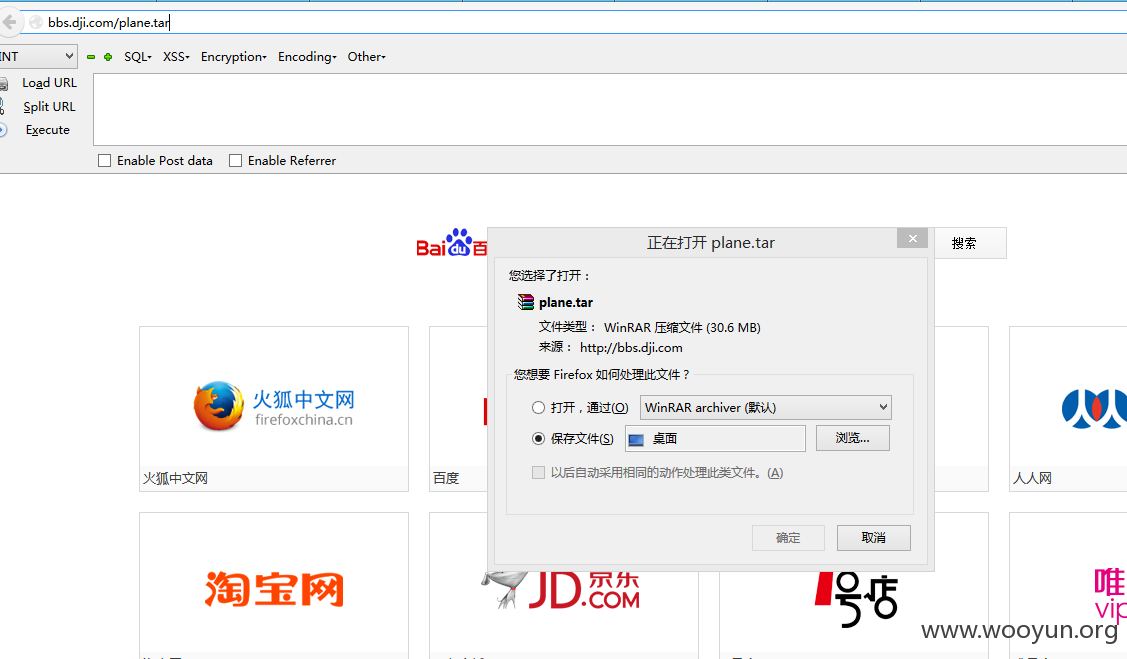
Task: Click the site identity globe icon
Action: click(36, 22)
